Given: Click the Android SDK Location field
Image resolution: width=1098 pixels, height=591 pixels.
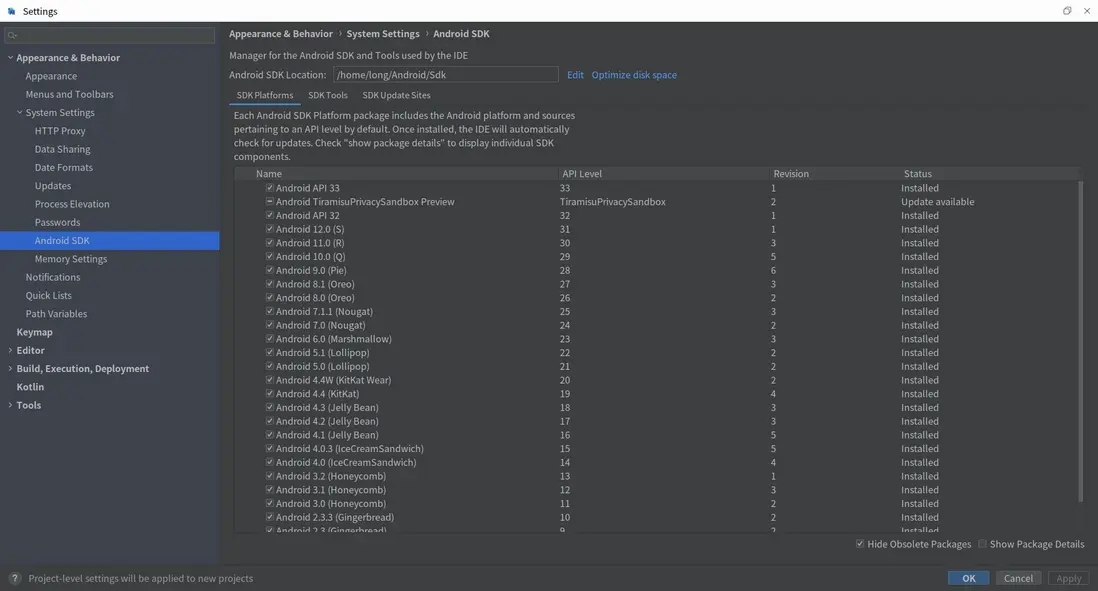Looking at the screenshot, I should tap(445, 75).
